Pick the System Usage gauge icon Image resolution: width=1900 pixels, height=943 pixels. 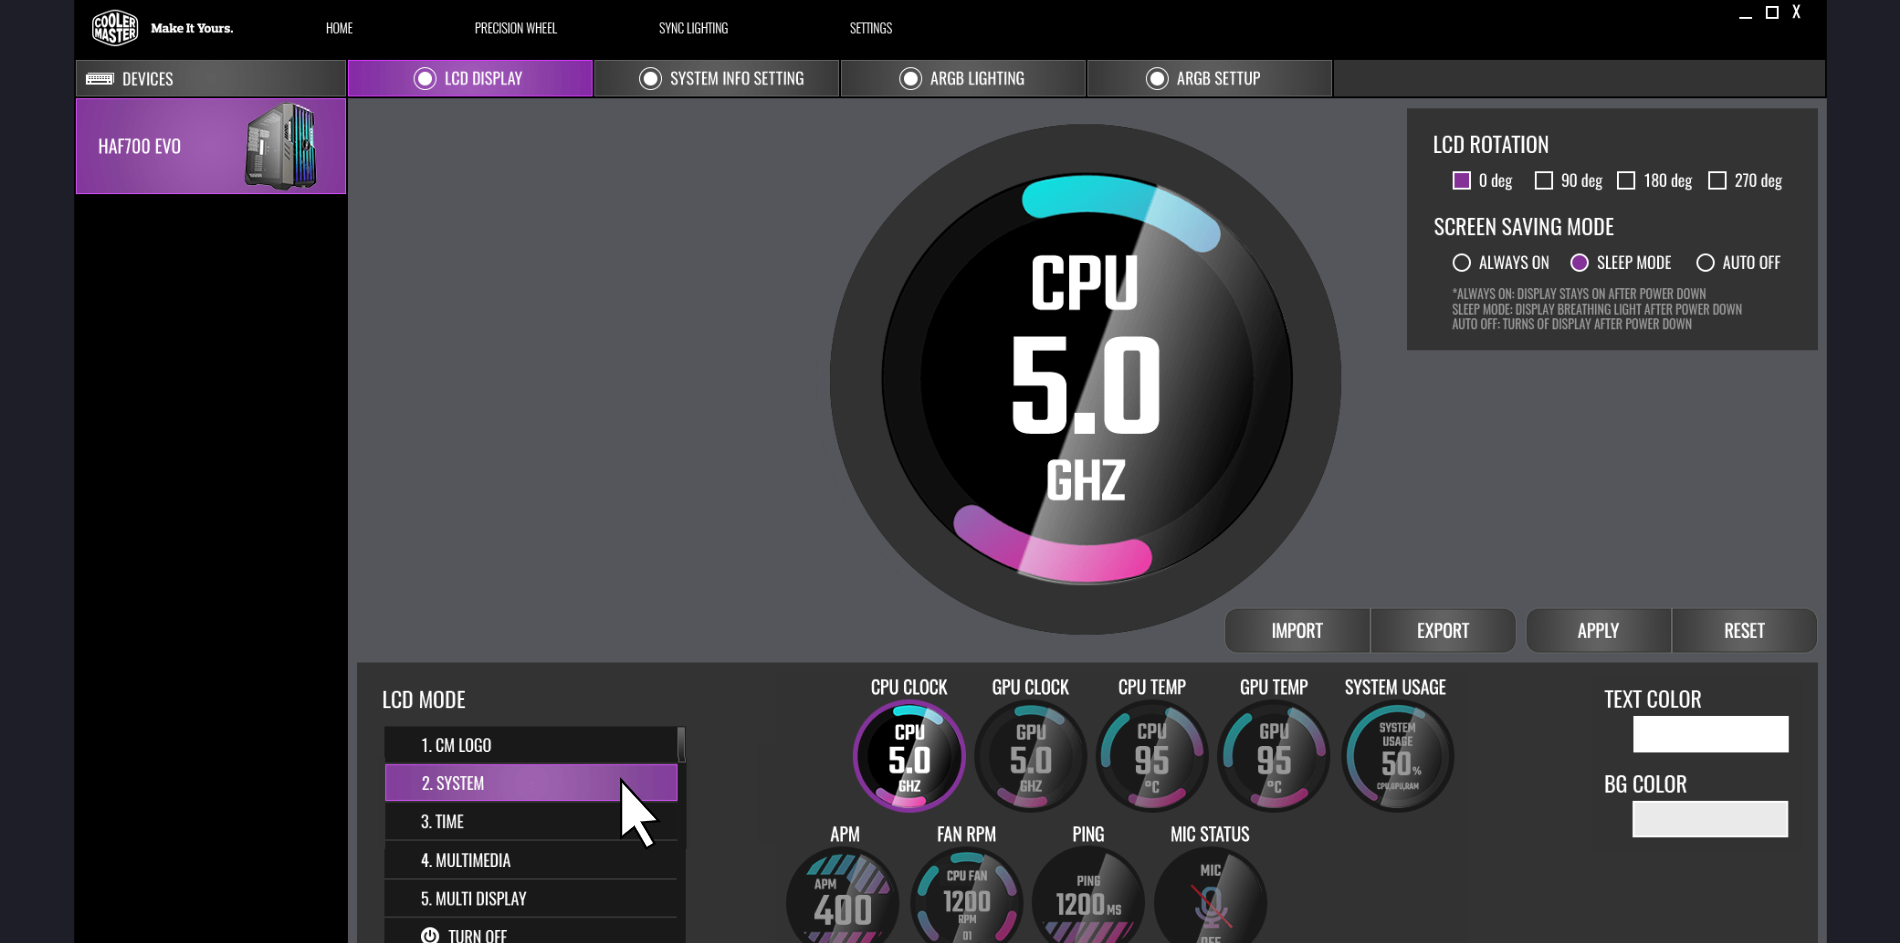[x=1397, y=757]
